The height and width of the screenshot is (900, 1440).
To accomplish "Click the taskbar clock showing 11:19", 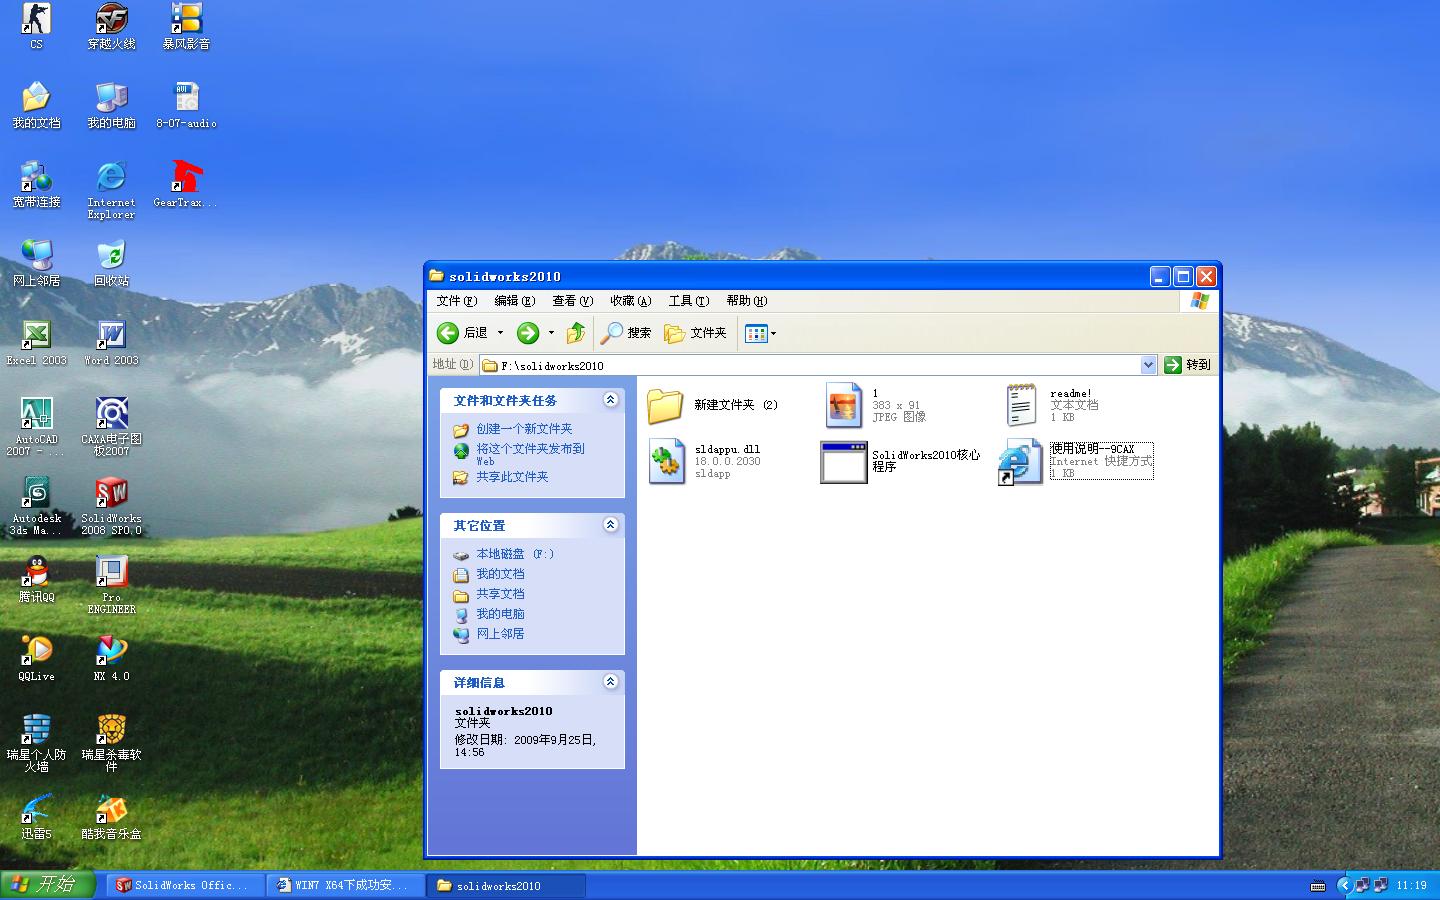I will pyautogui.click(x=1412, y=885).
